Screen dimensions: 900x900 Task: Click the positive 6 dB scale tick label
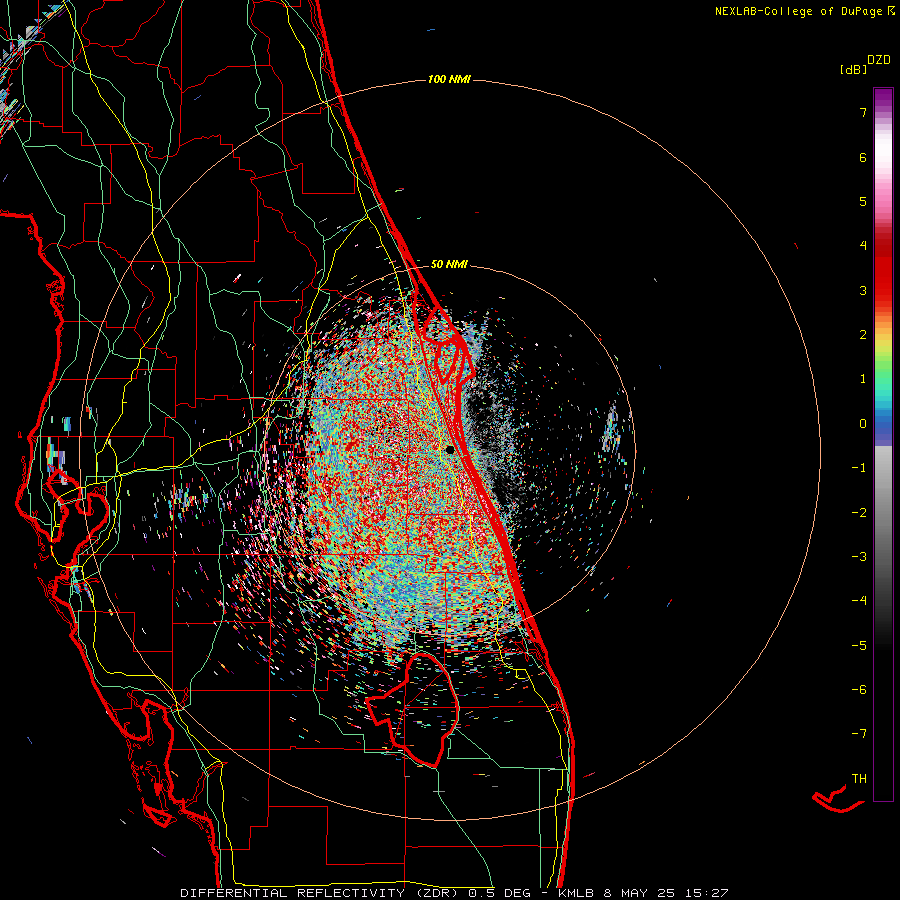coord(863,157)
